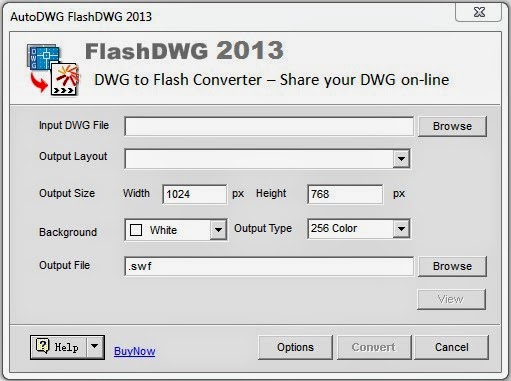Image resolution: width=511 pixels, height=381 pixels.
Task: Click the "Output Type" label
Action: 263,229
